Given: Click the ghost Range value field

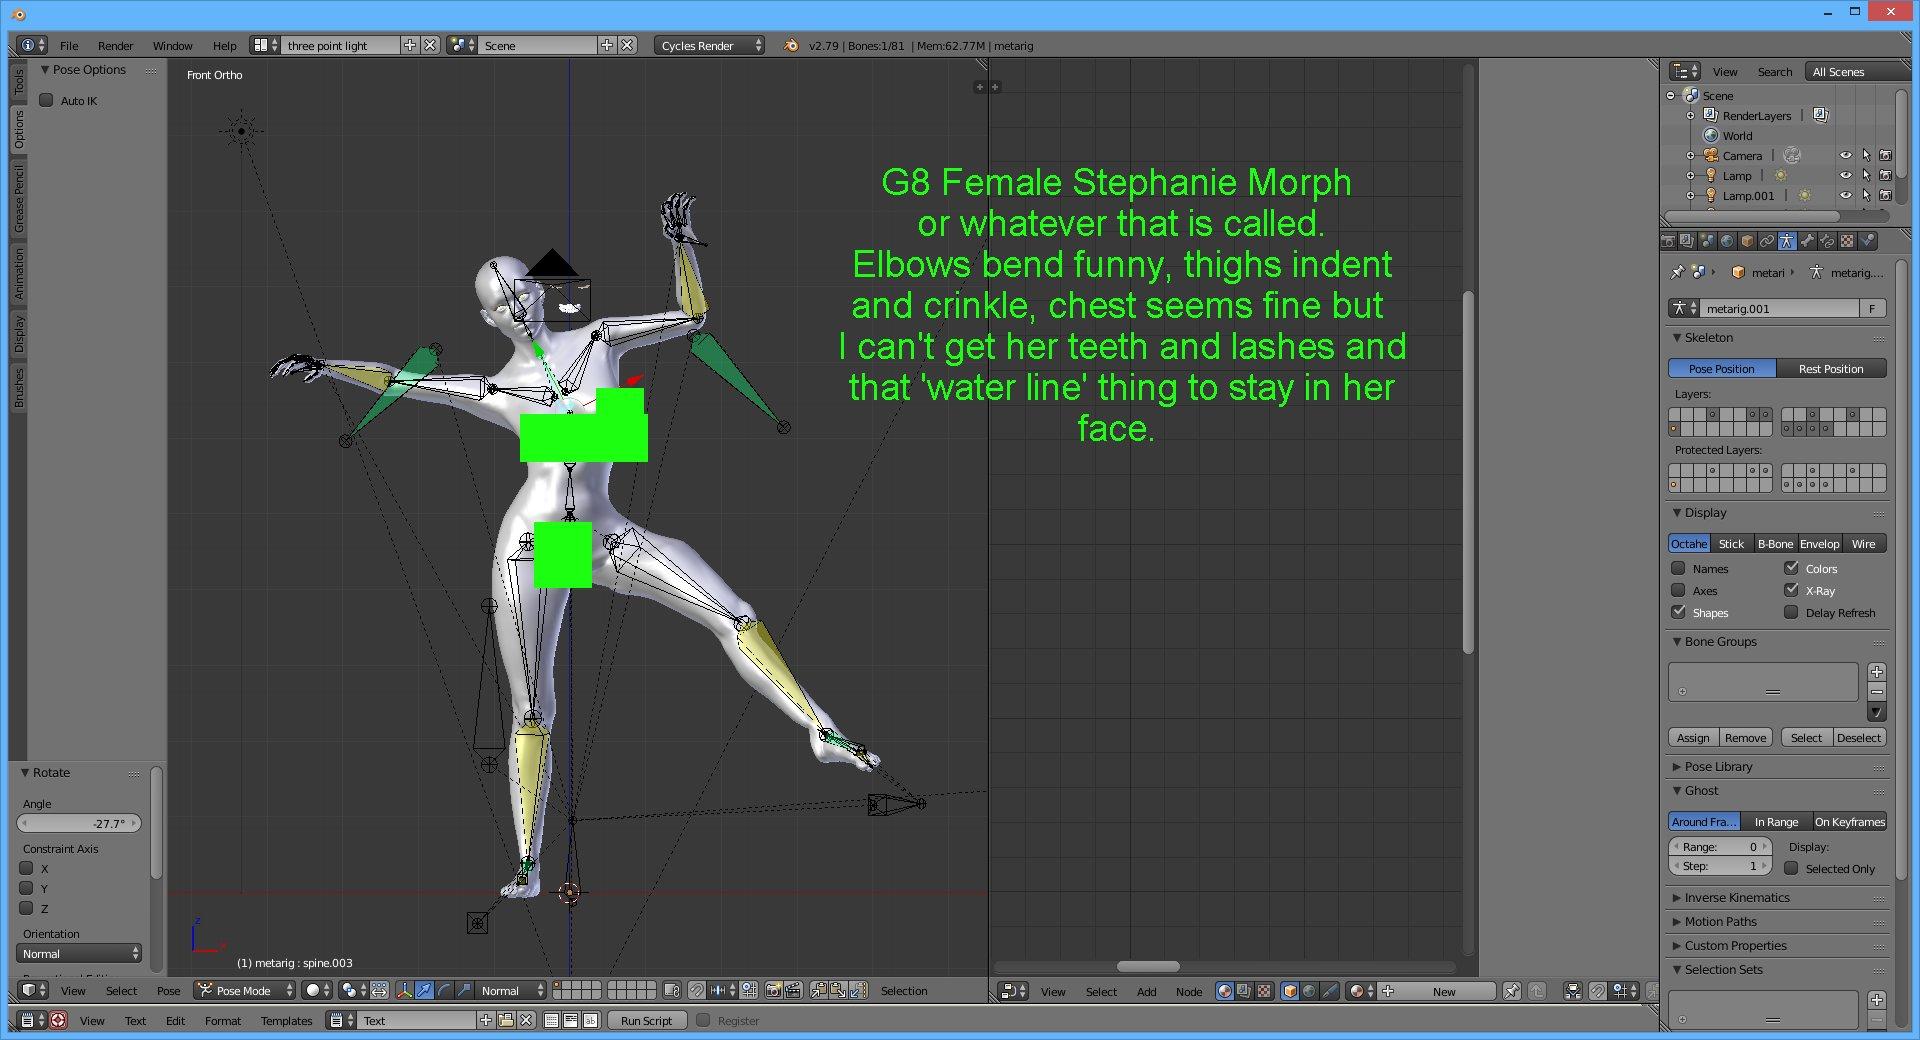Looking at the screenshot, I should coord(1719,847).
